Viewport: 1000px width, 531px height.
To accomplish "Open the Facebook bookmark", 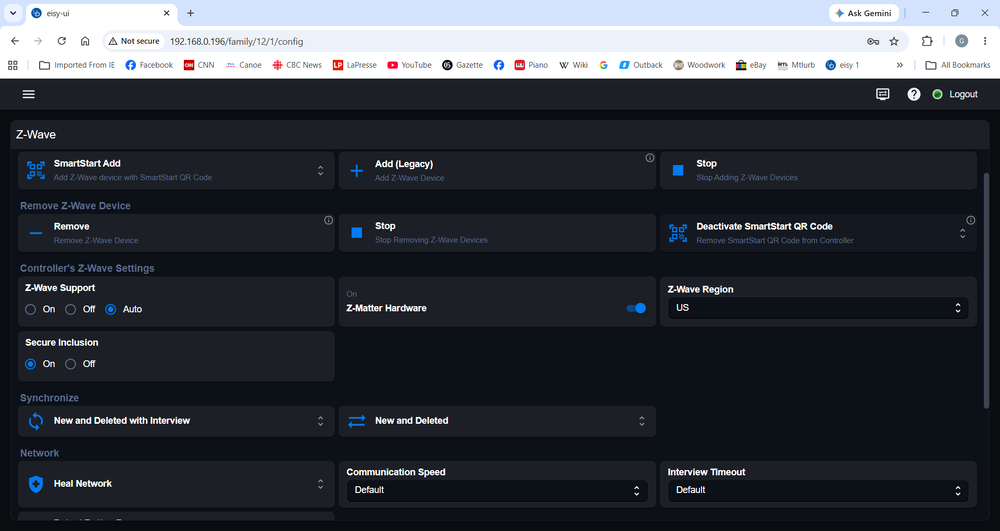I will (x=149, y=65).
